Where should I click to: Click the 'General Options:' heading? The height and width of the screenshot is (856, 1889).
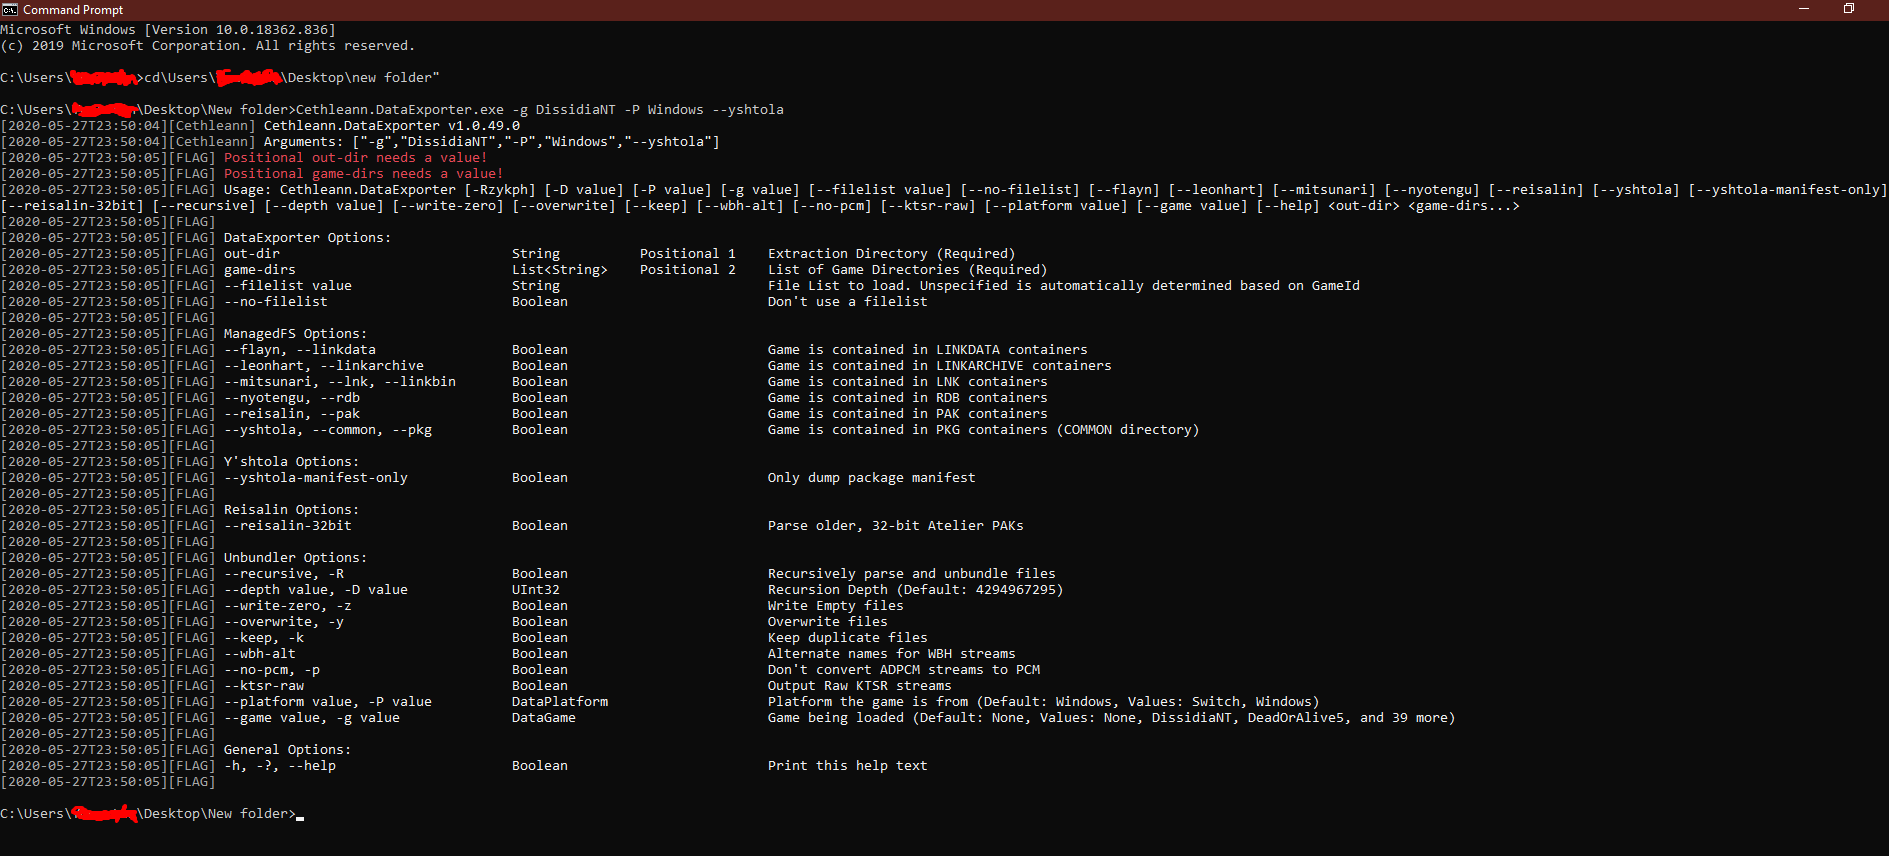click(288, 750)
